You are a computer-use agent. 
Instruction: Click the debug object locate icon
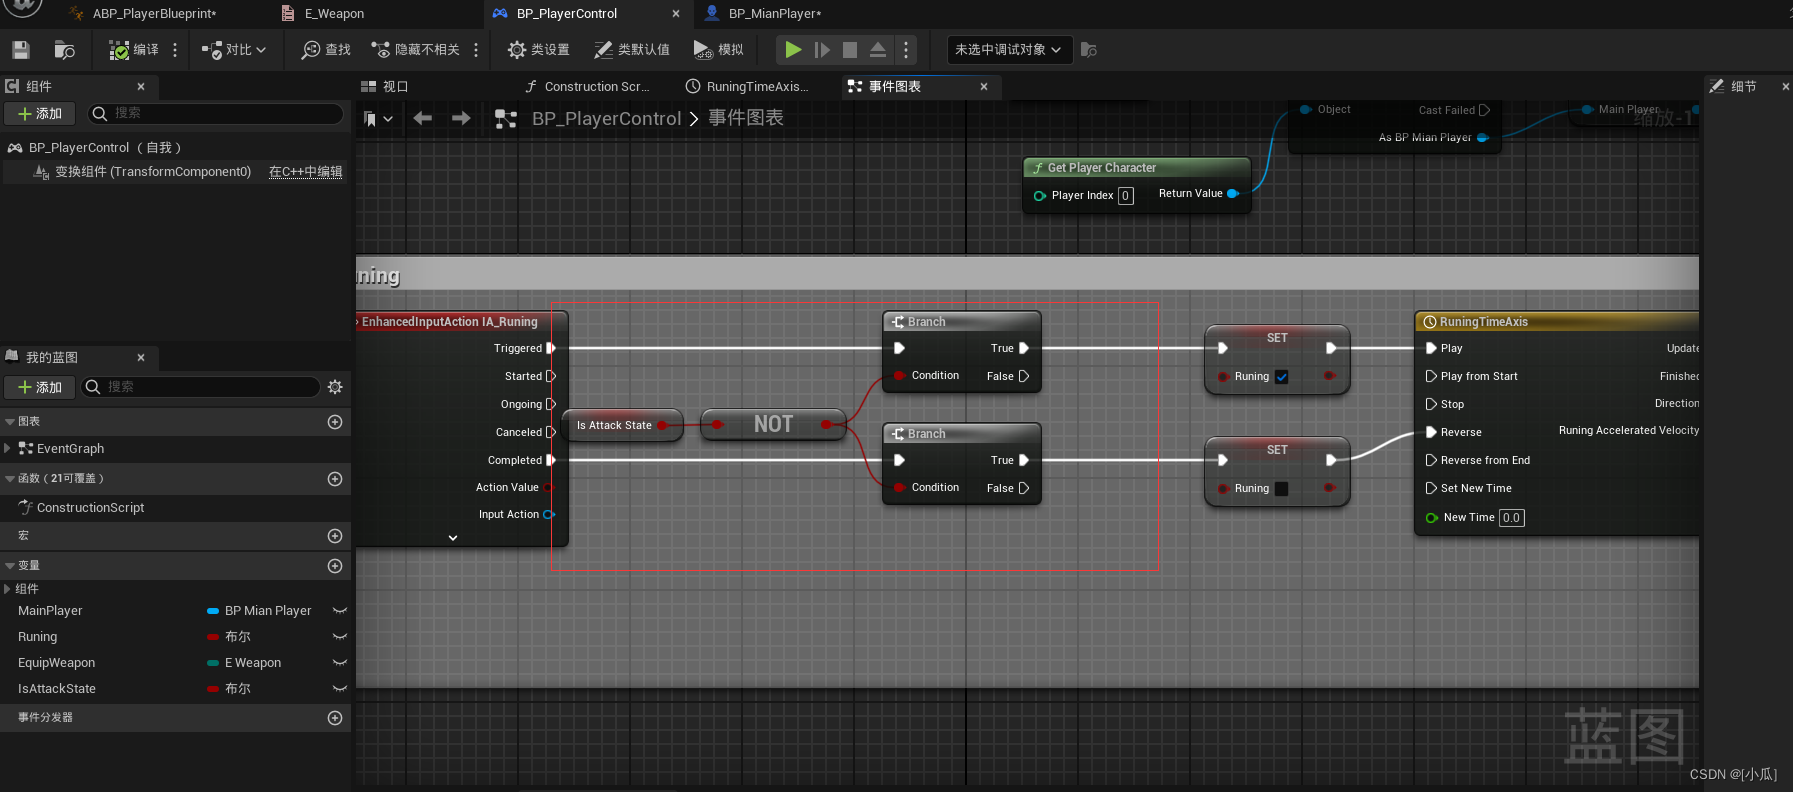pyautogui.click(x=1089, y=50)
